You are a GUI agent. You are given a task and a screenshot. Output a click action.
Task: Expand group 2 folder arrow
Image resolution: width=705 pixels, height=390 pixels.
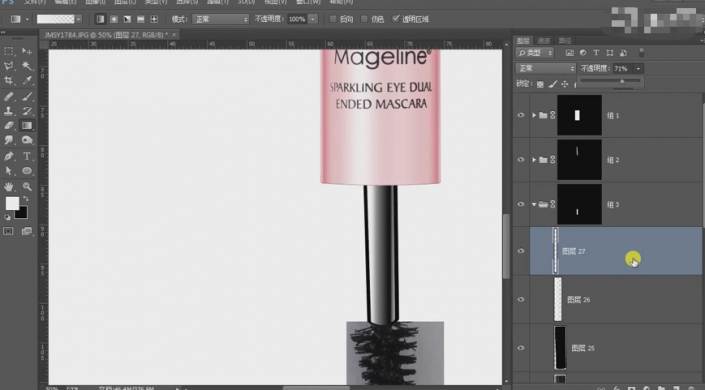(x=534, y=160)
